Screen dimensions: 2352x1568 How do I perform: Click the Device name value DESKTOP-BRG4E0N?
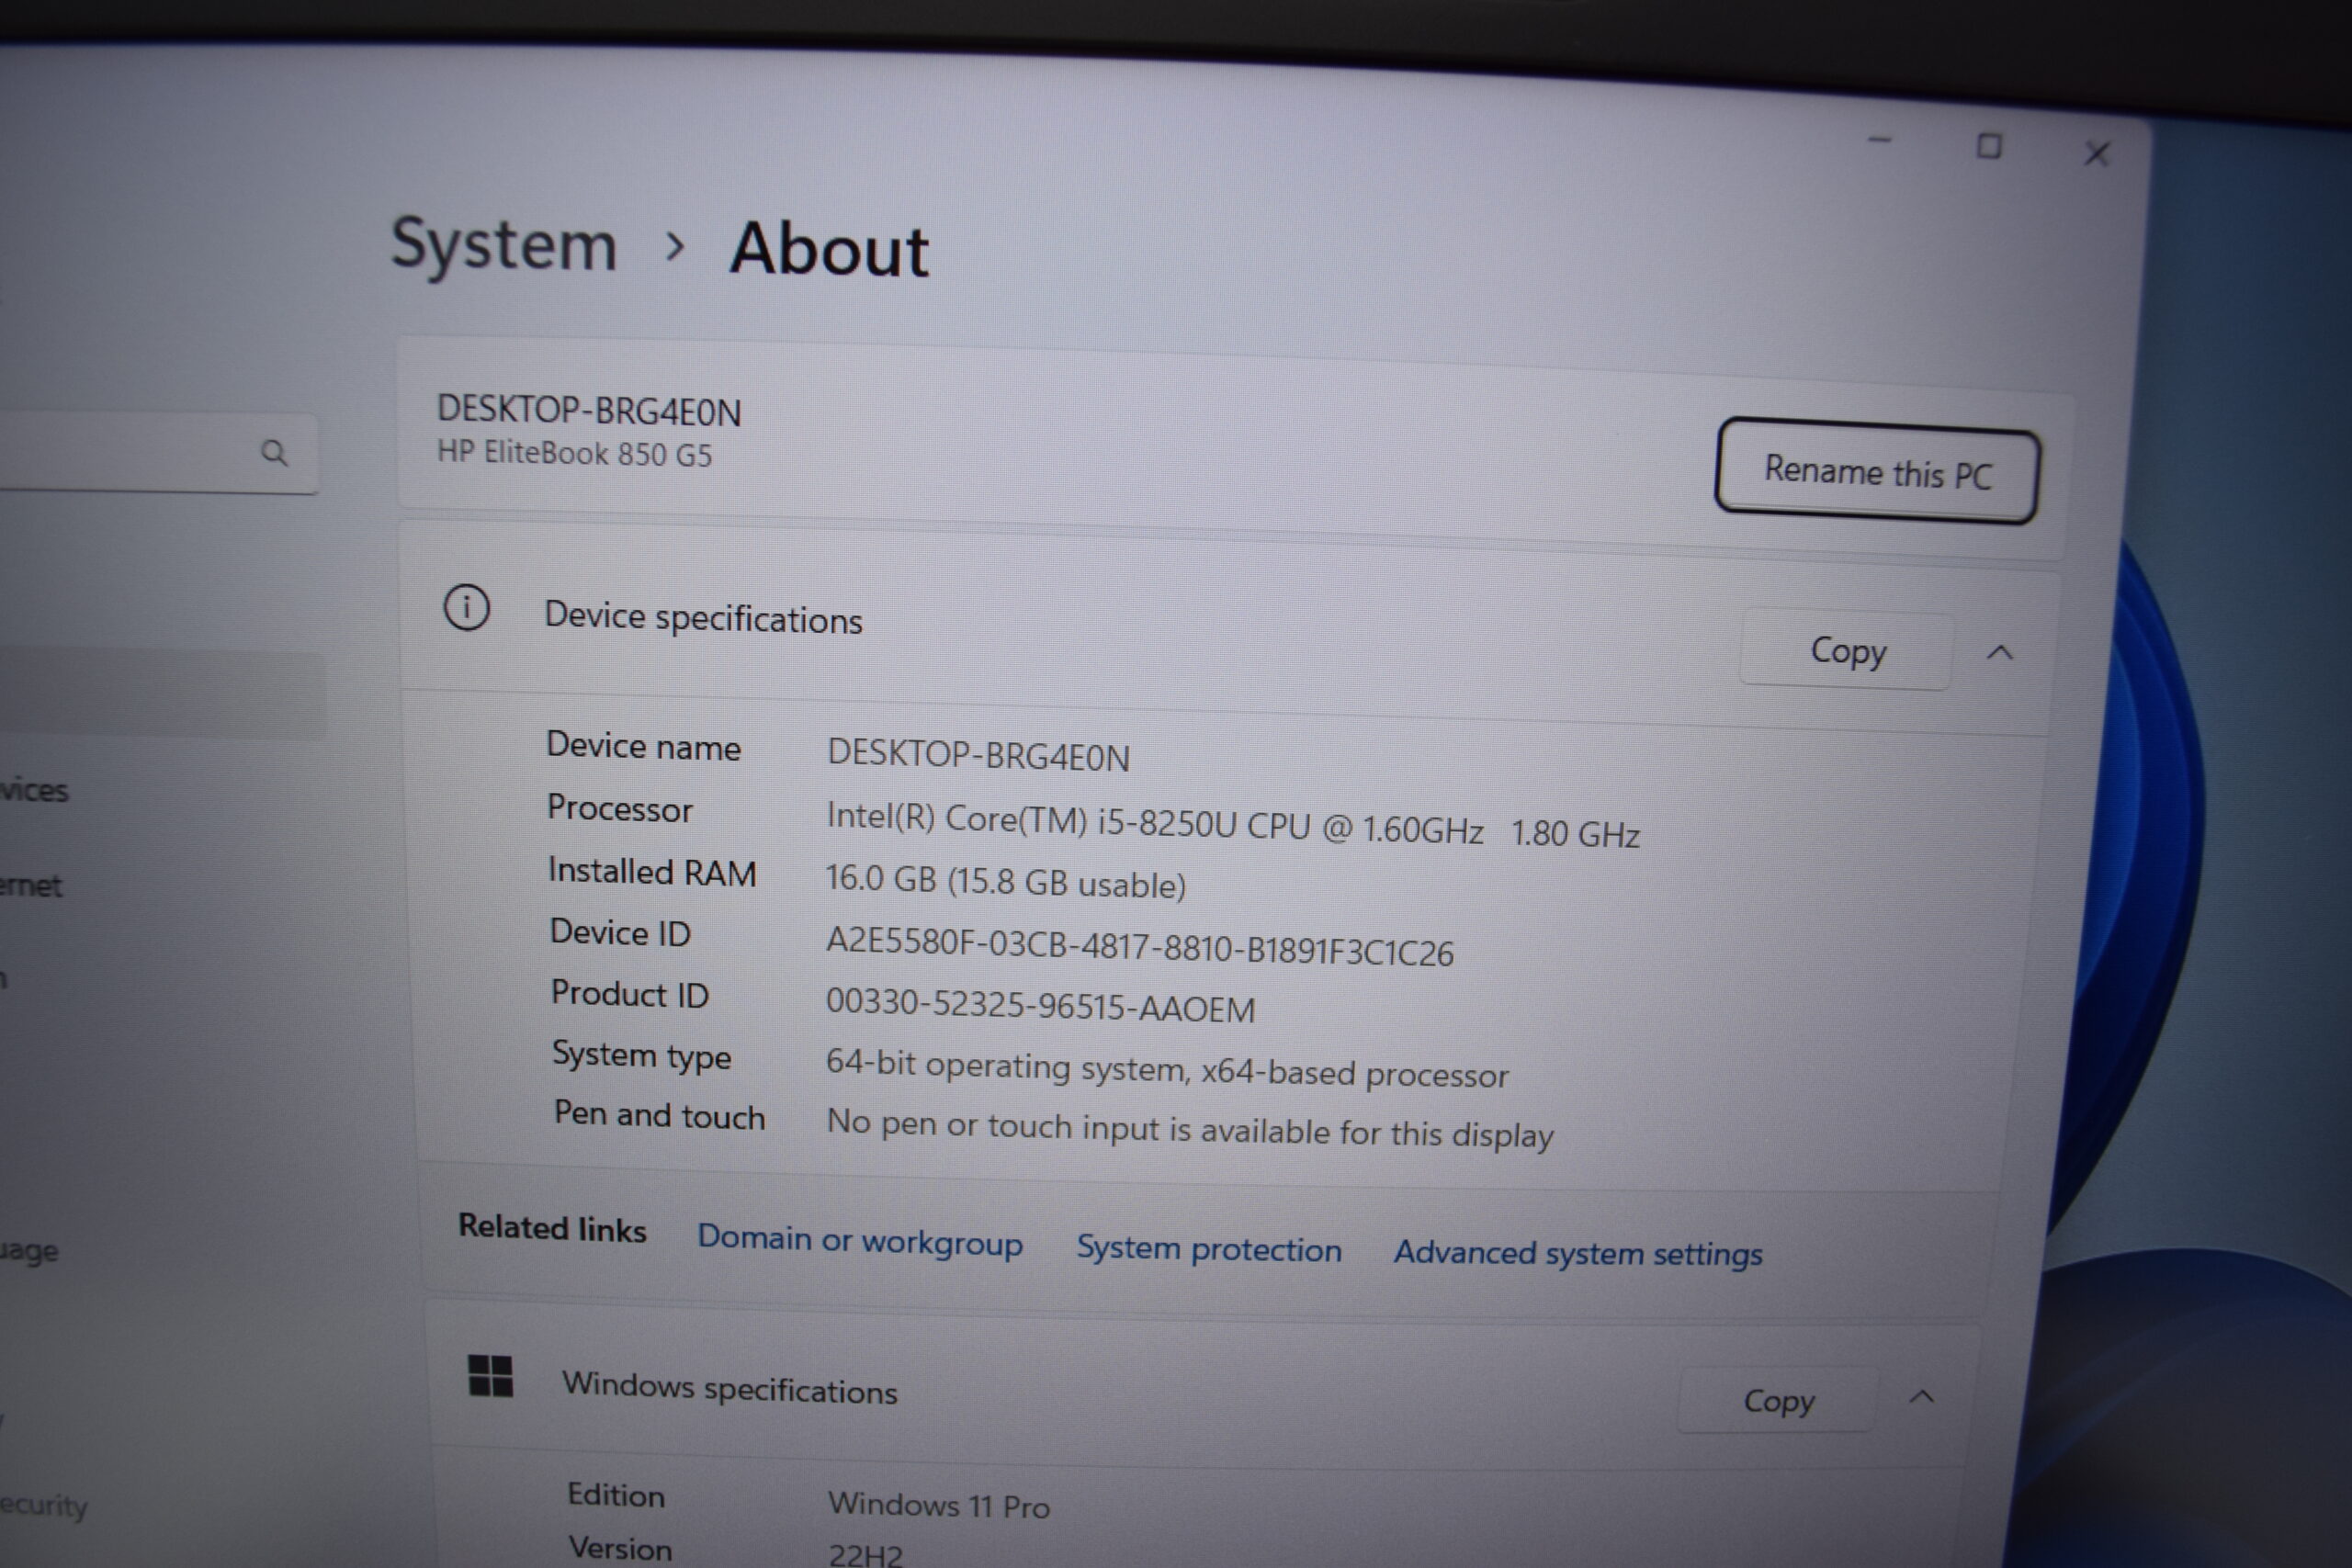[978, 755]
